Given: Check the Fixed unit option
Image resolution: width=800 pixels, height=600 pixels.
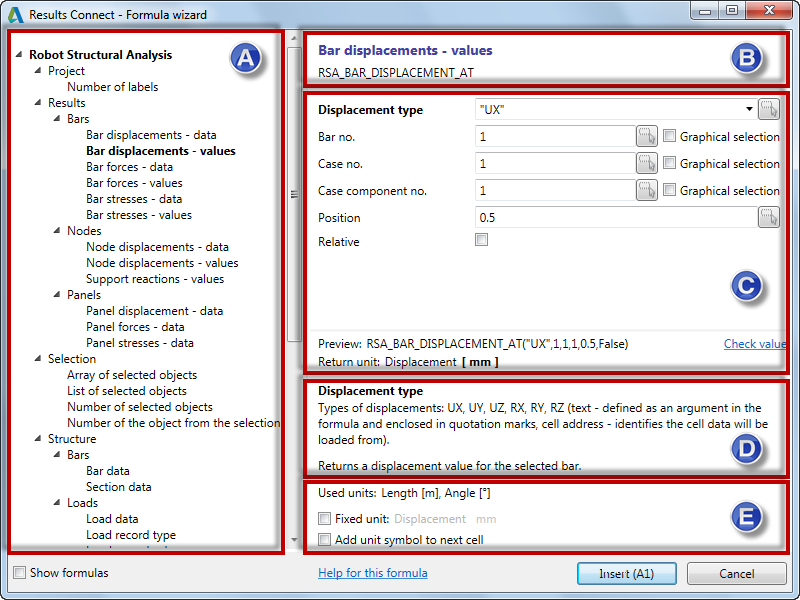Looking at the screenshot, I should 324,518.
